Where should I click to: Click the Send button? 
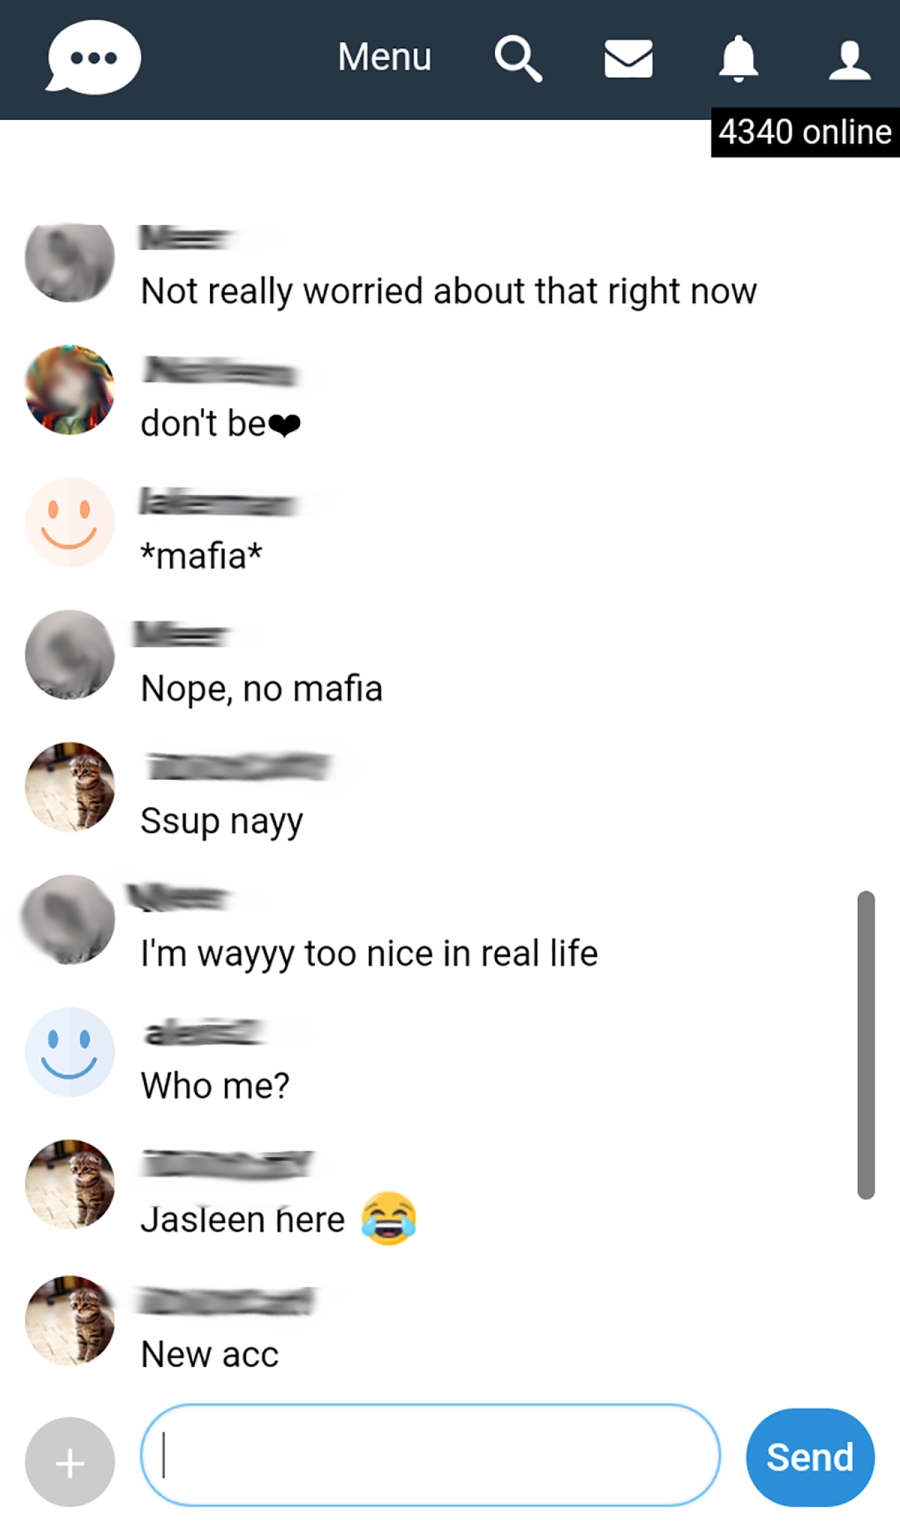[810, 1457]
